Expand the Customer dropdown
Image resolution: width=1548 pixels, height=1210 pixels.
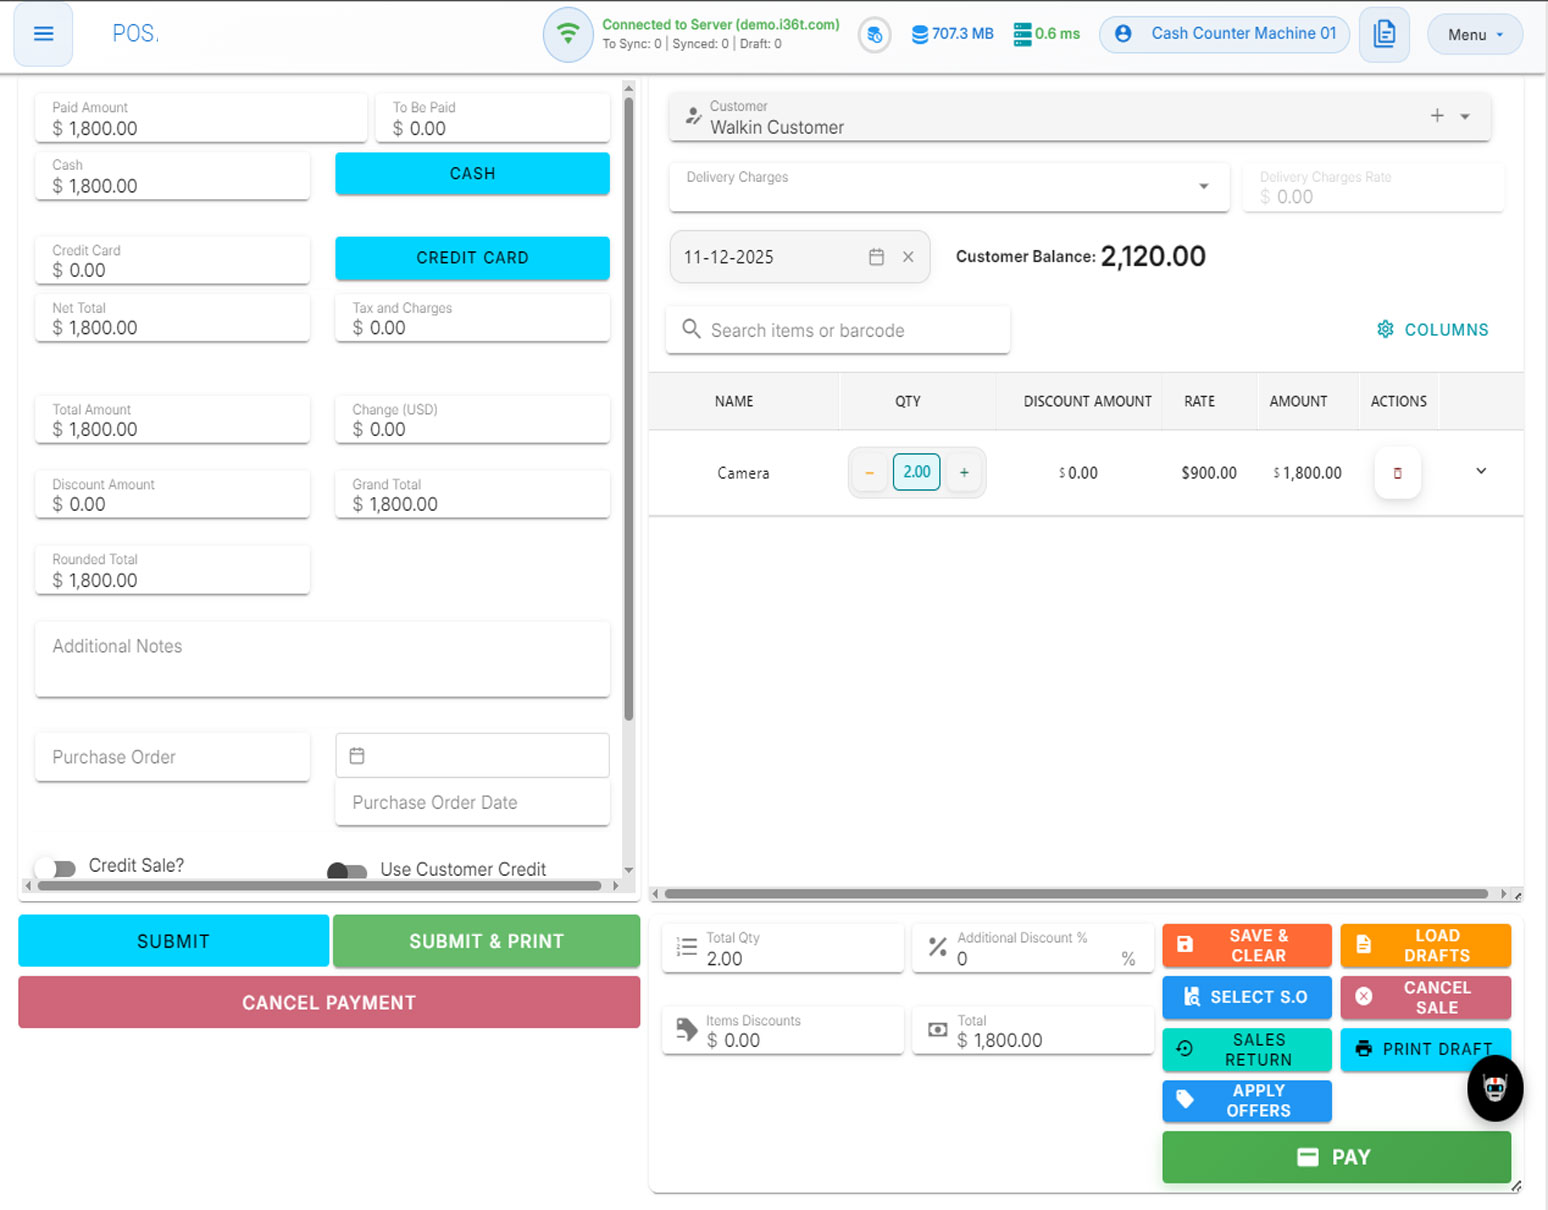pos(1465,117)
